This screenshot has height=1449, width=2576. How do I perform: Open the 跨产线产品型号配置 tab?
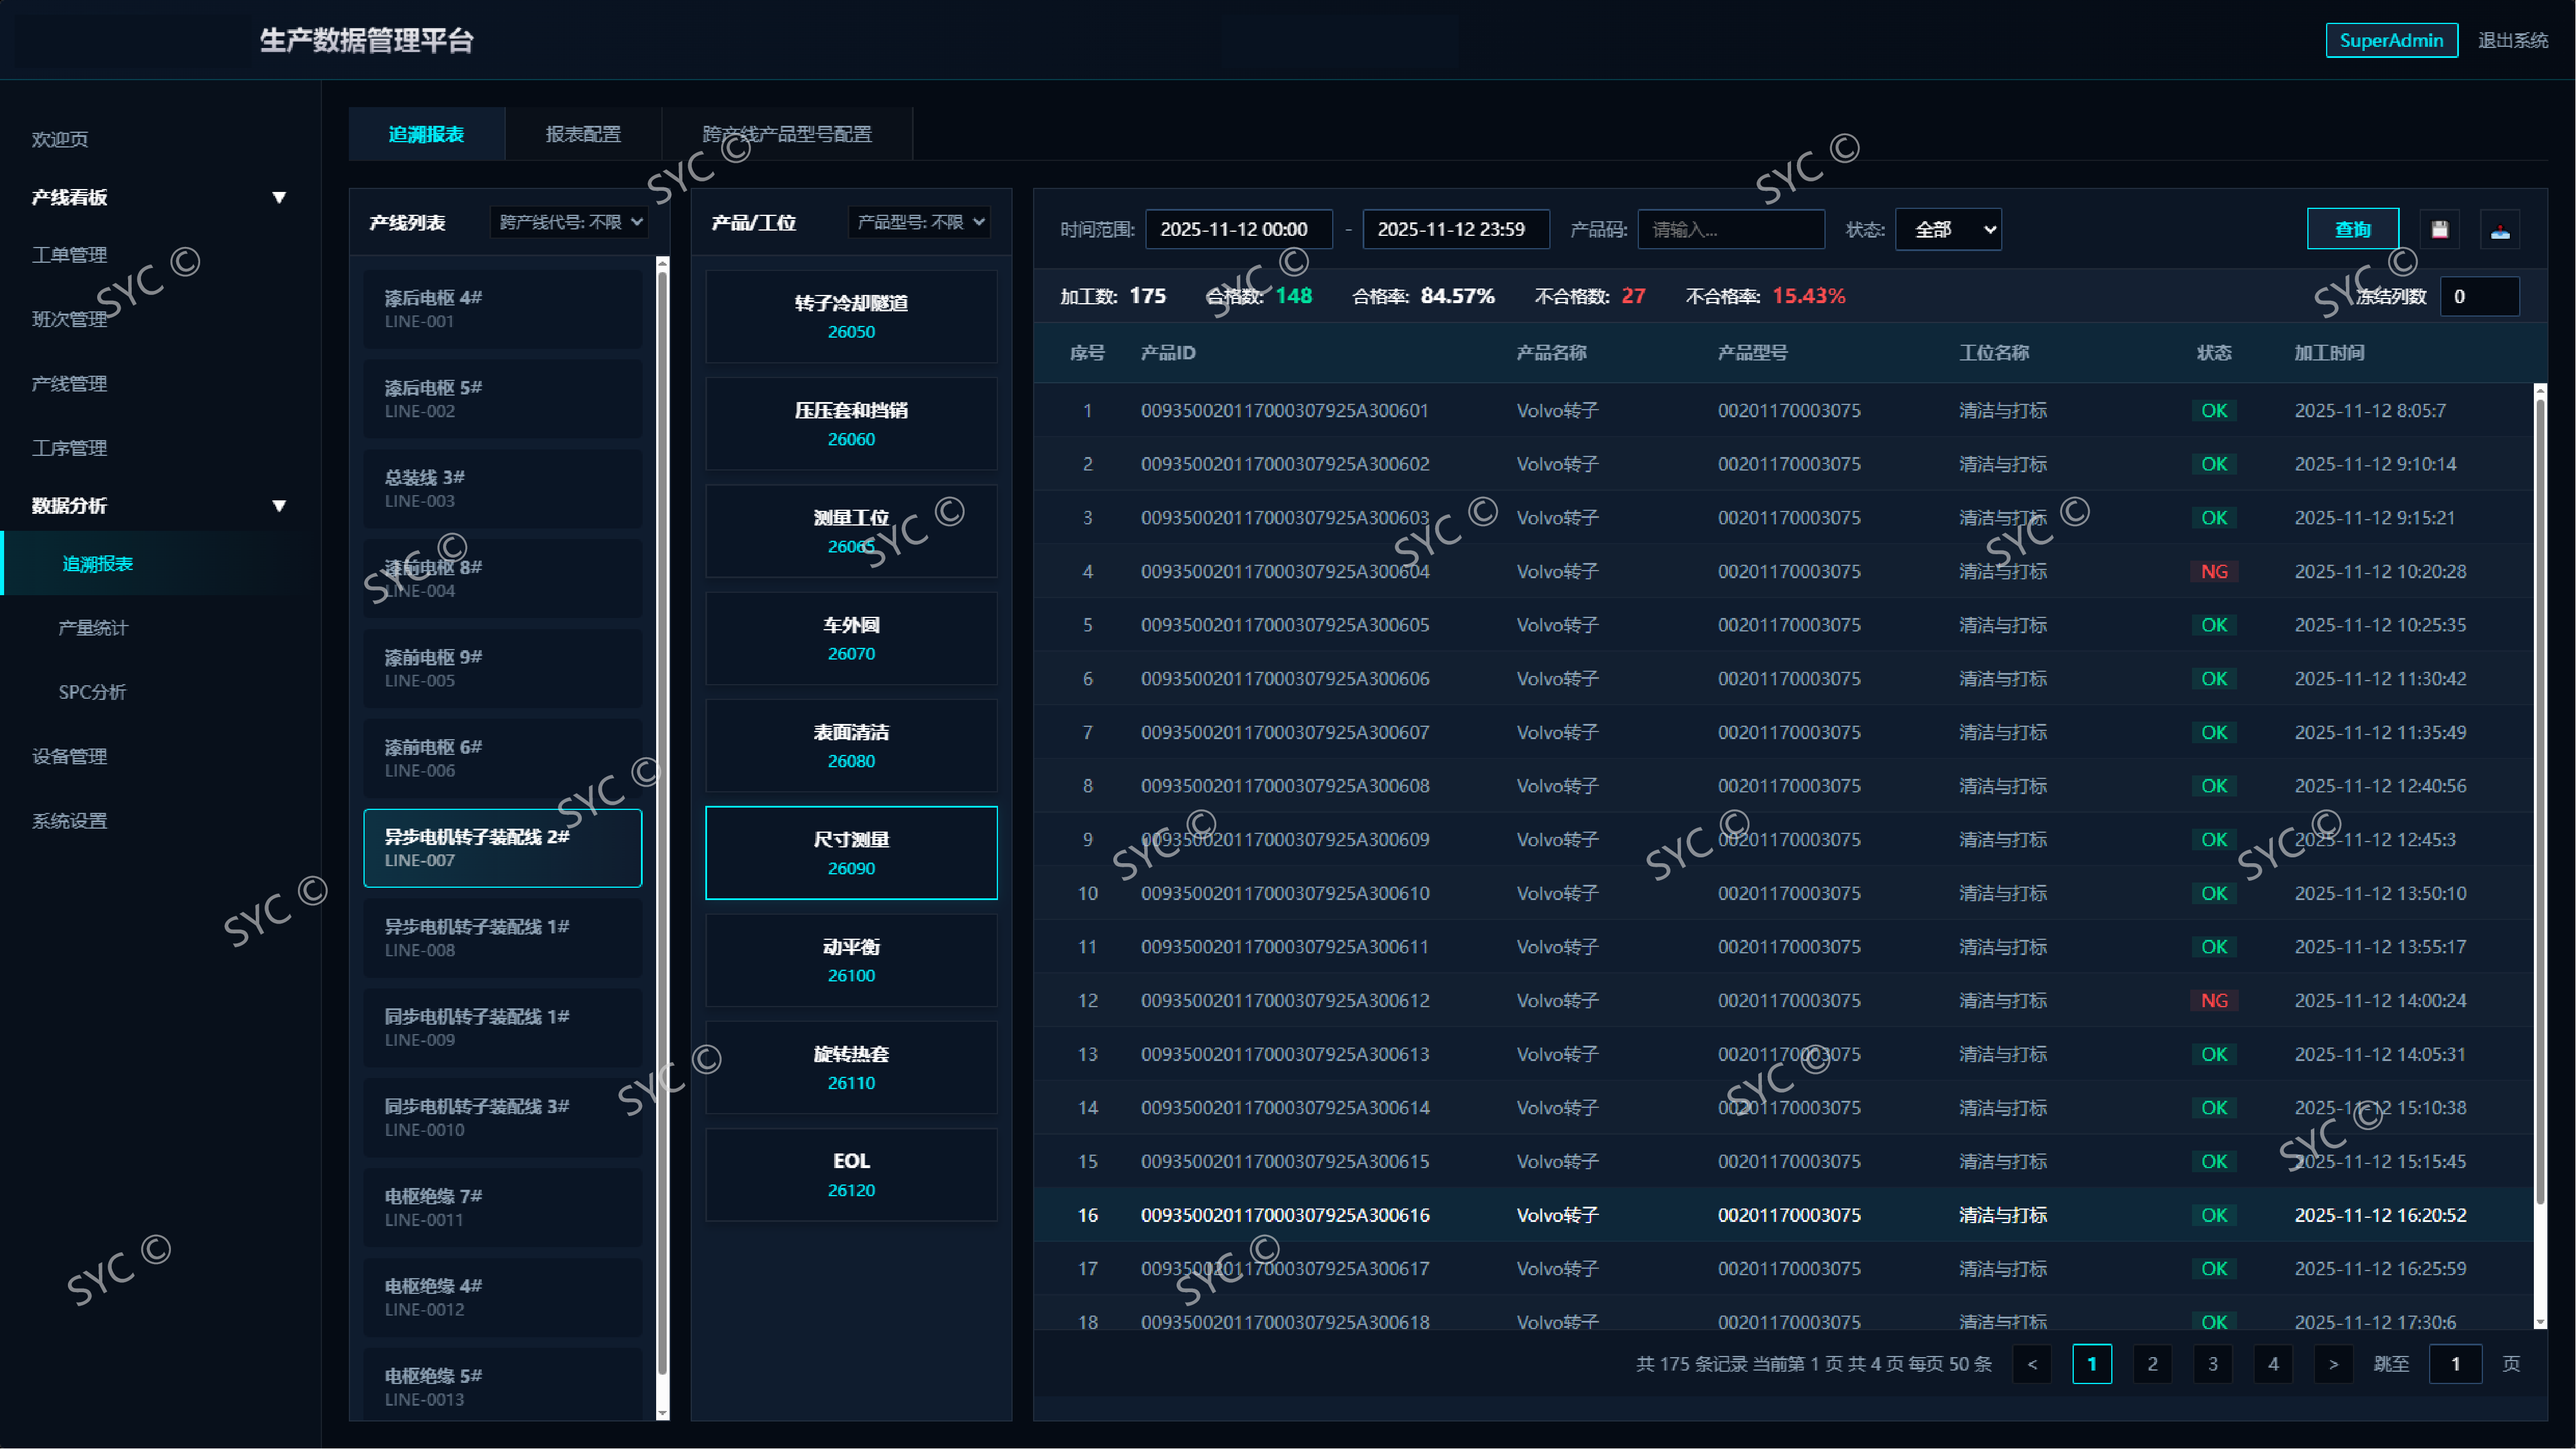787,134
